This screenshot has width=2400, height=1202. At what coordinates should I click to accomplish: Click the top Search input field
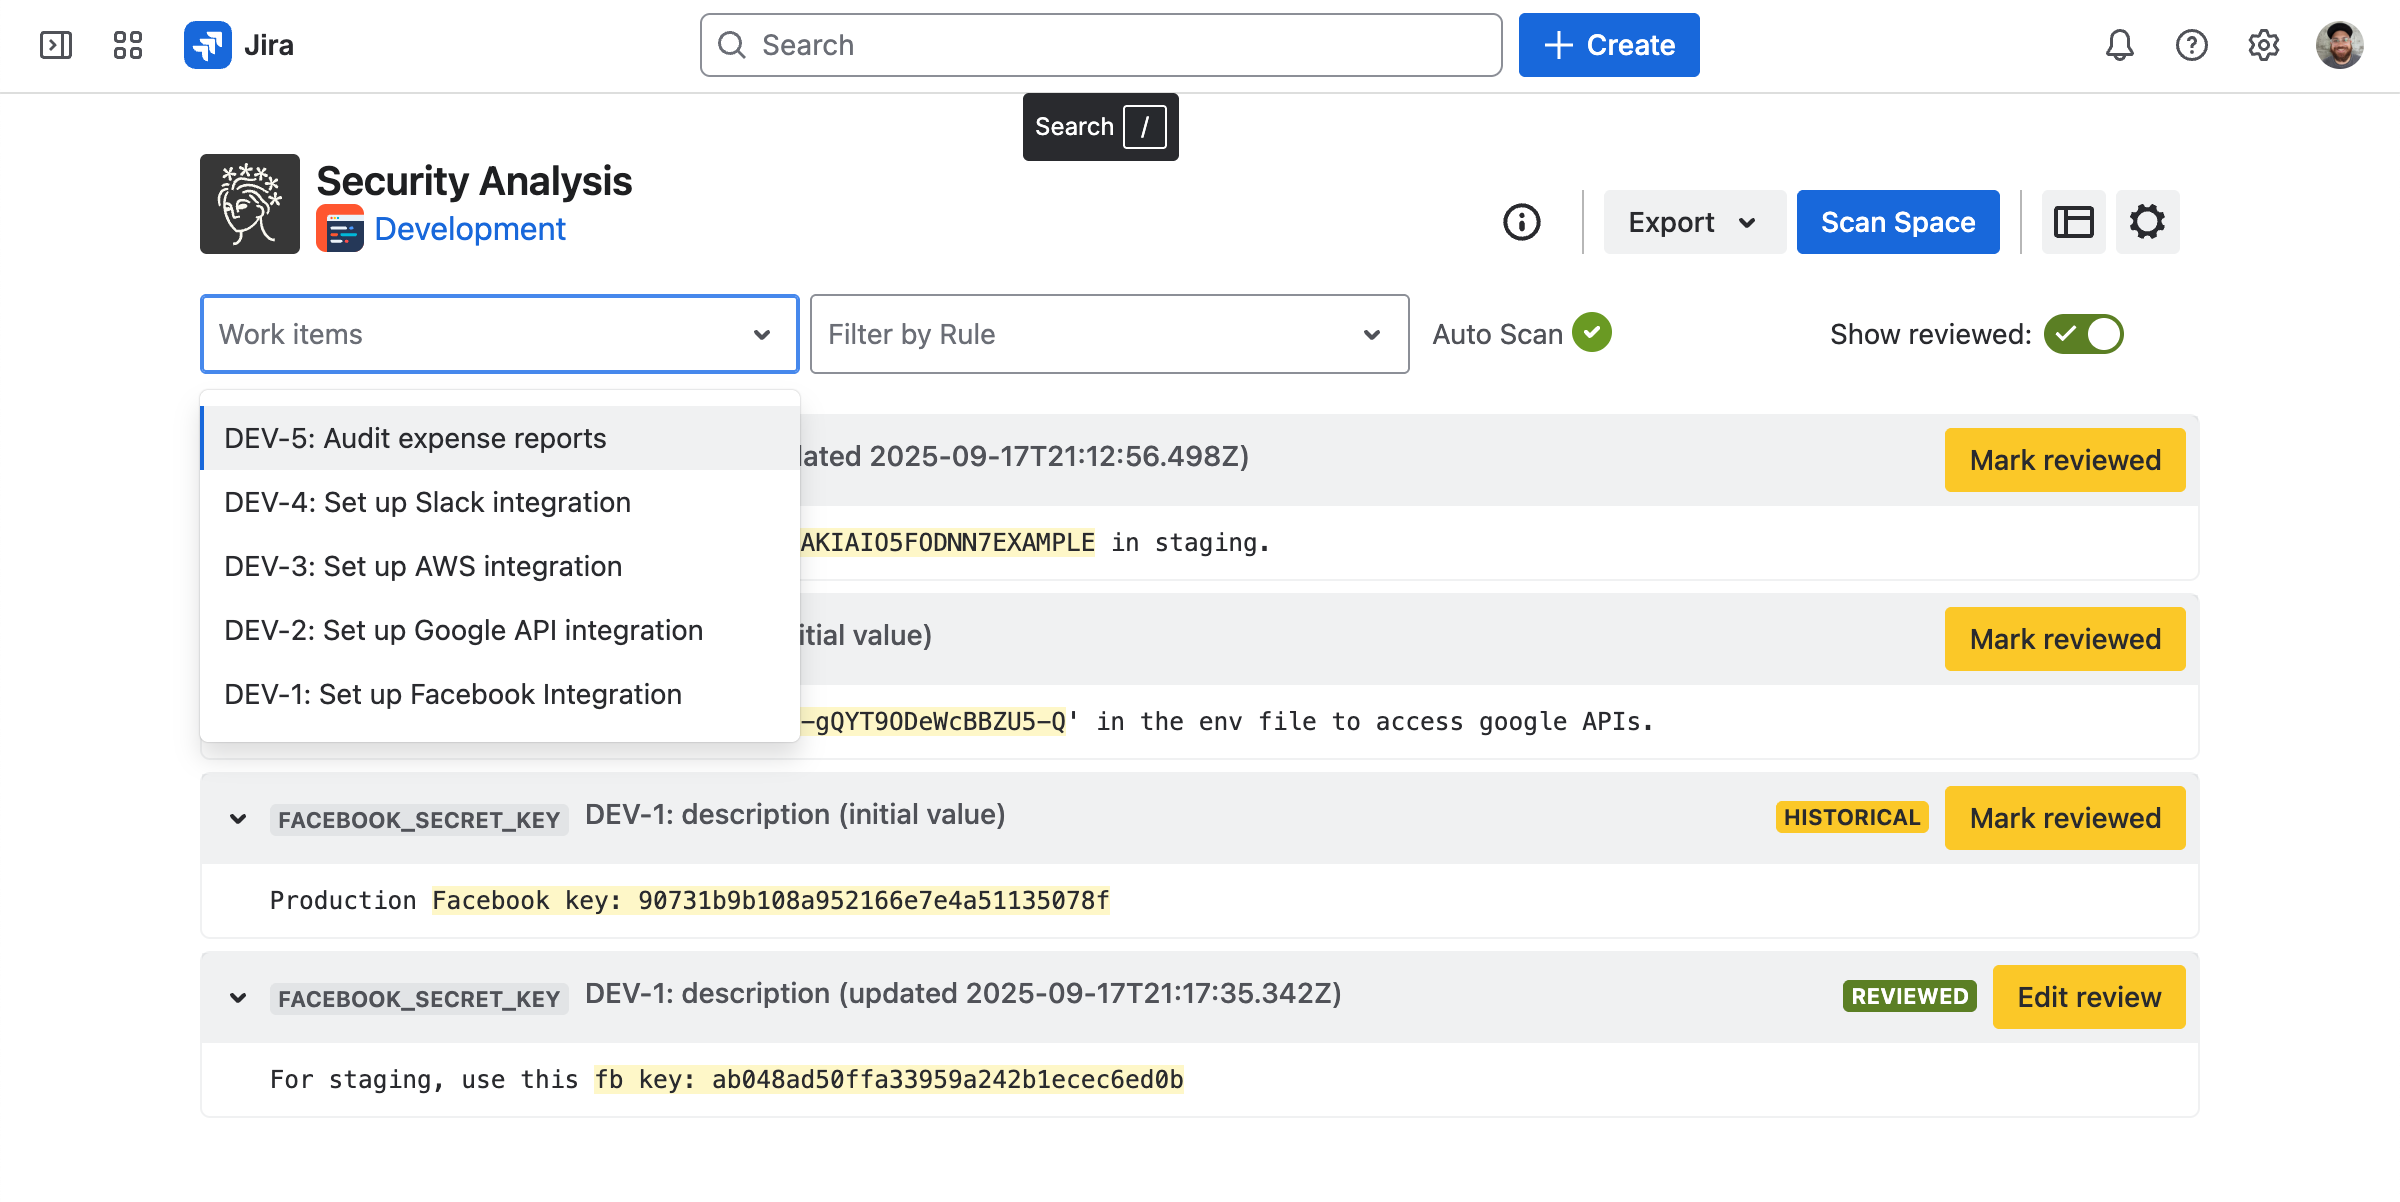point(1100,45)
